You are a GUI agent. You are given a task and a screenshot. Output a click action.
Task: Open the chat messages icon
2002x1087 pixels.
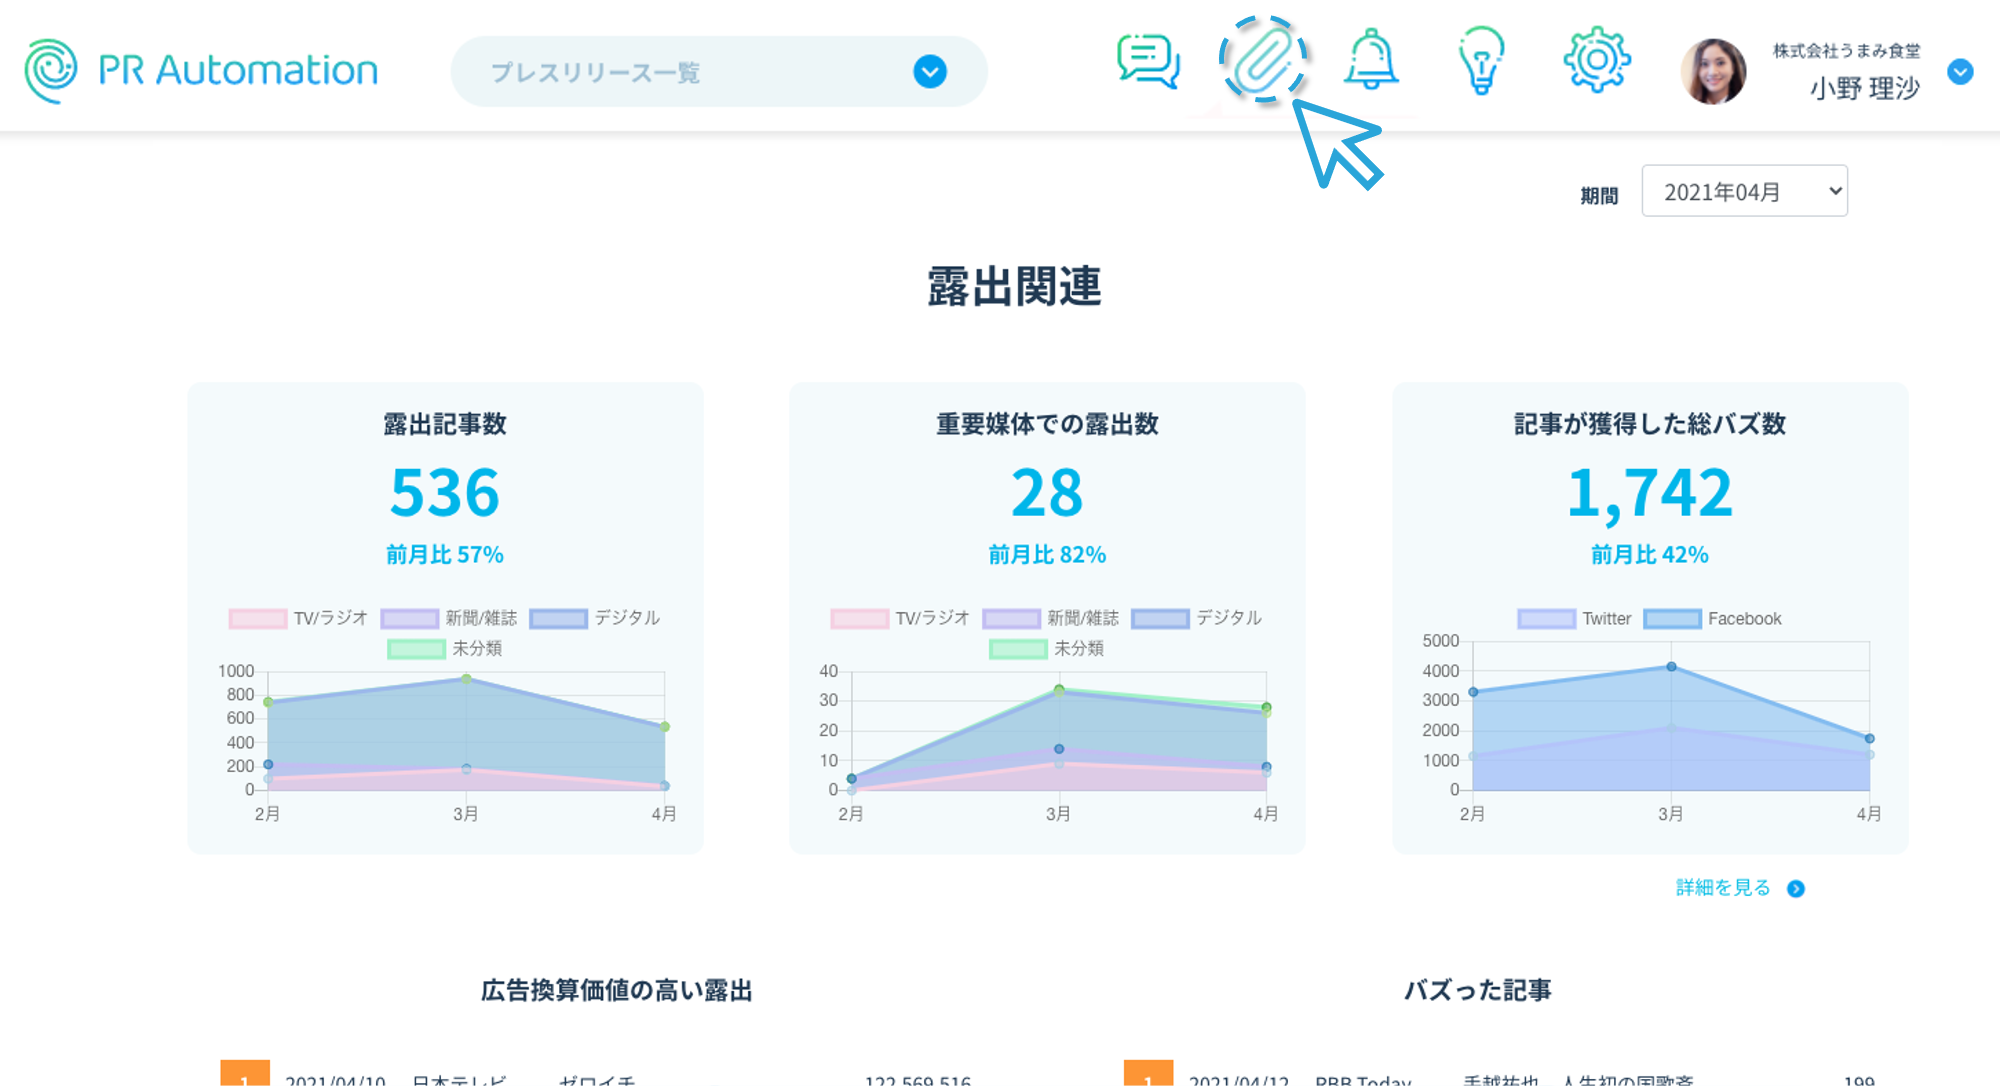pyautogui.click(x=1148, y=62)
